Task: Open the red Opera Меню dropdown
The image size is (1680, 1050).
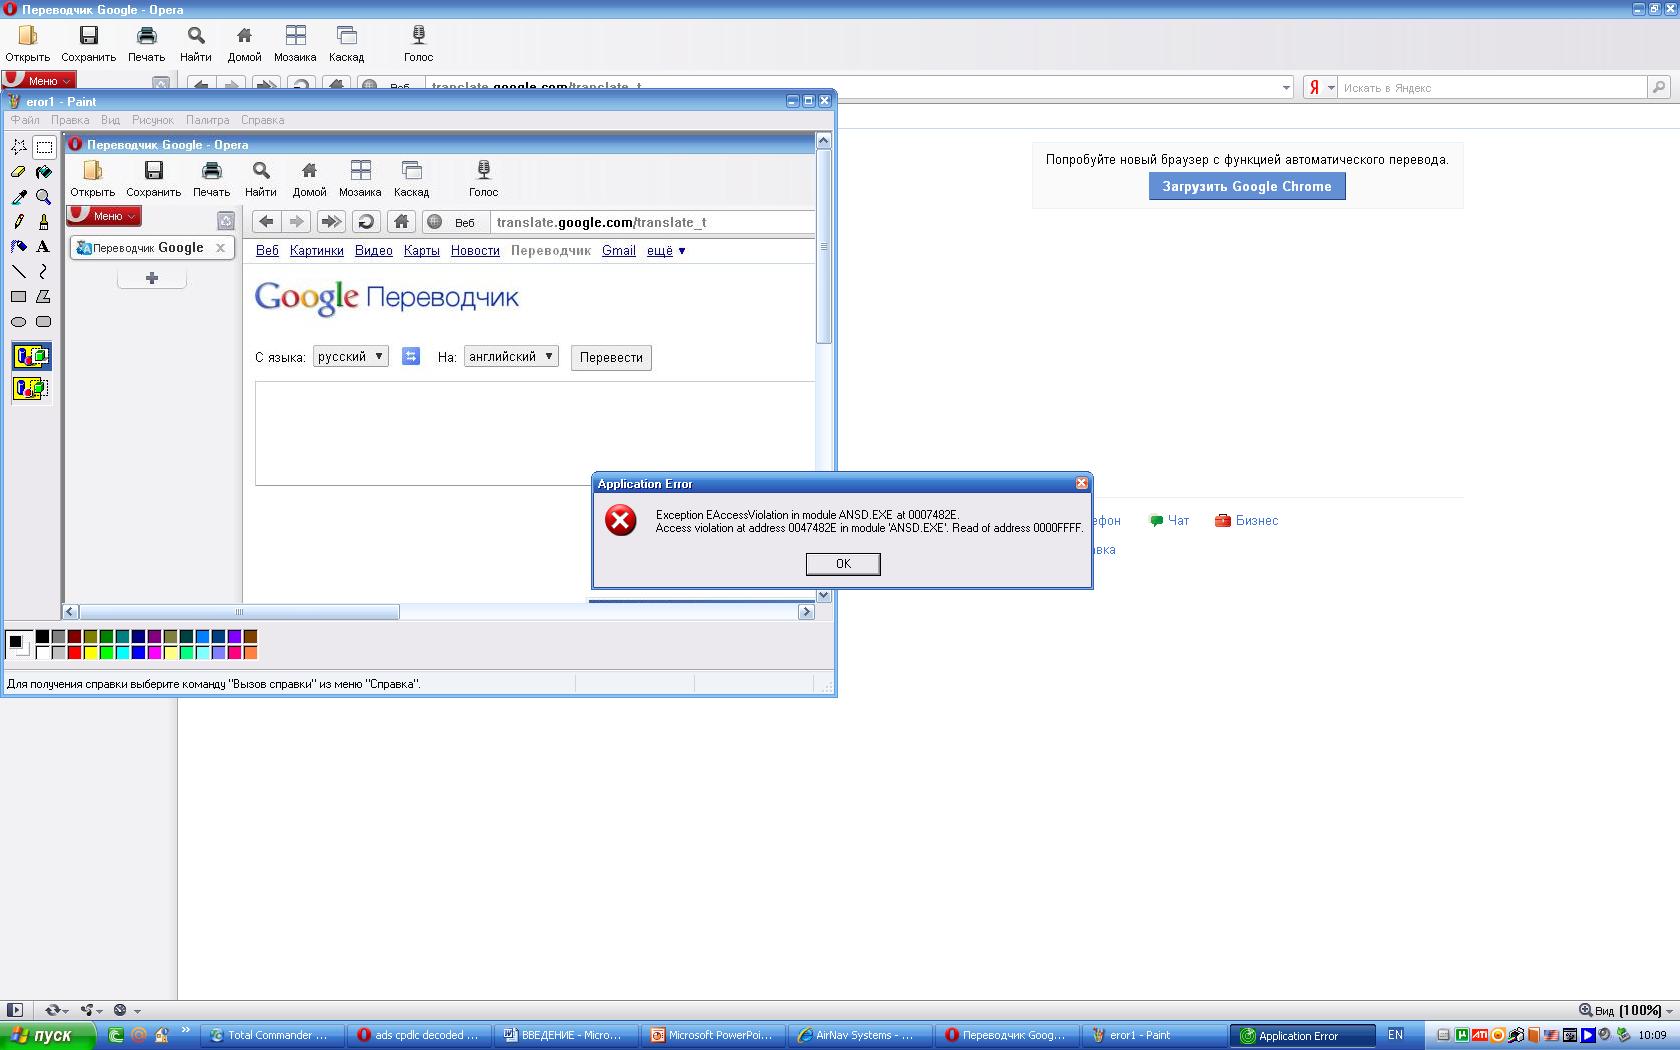Action: [x=39, y=81]
